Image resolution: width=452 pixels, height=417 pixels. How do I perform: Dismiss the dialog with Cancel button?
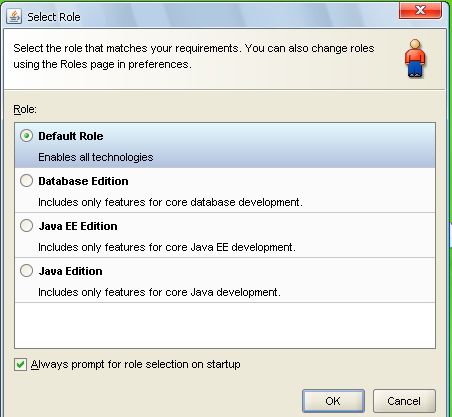coord(404,401)
